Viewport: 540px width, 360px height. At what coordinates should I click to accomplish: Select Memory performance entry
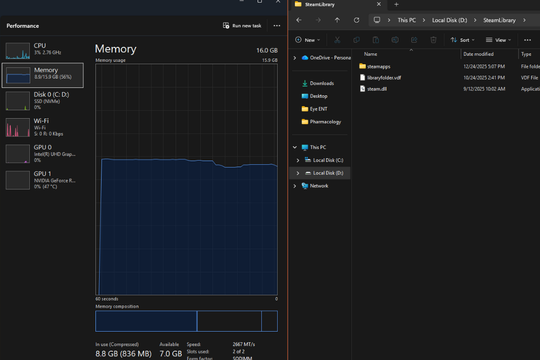click(x=43, y=75)
